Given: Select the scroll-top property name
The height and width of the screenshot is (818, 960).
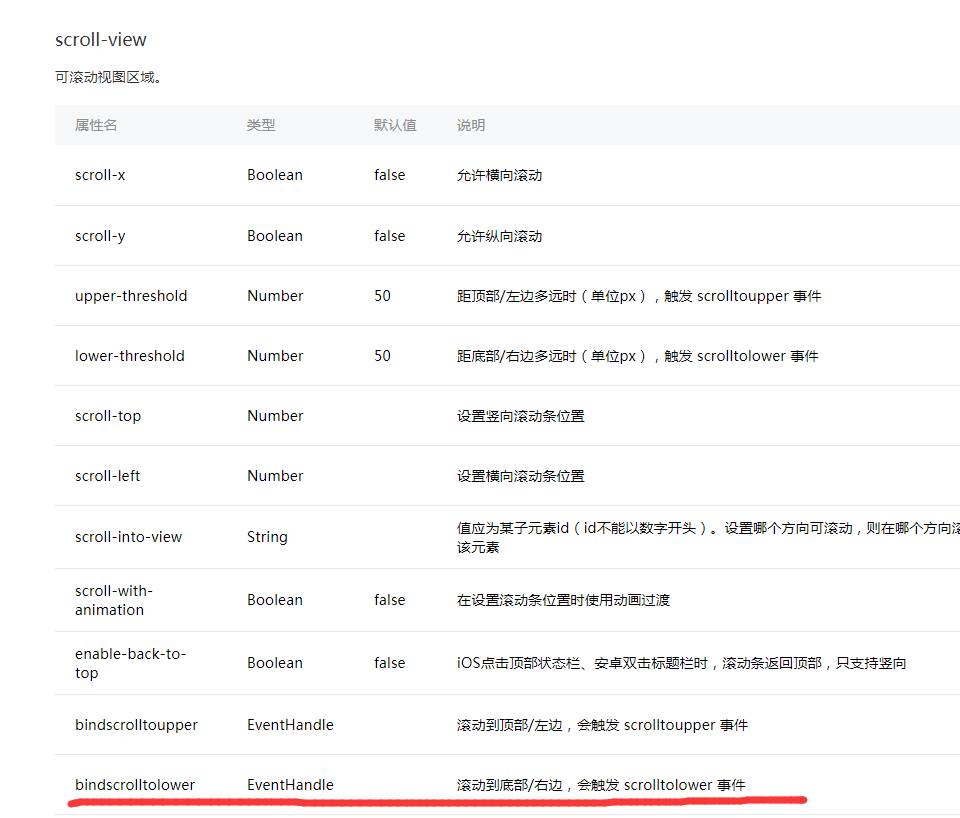Looking at the screenshot, I should point(108,416).
